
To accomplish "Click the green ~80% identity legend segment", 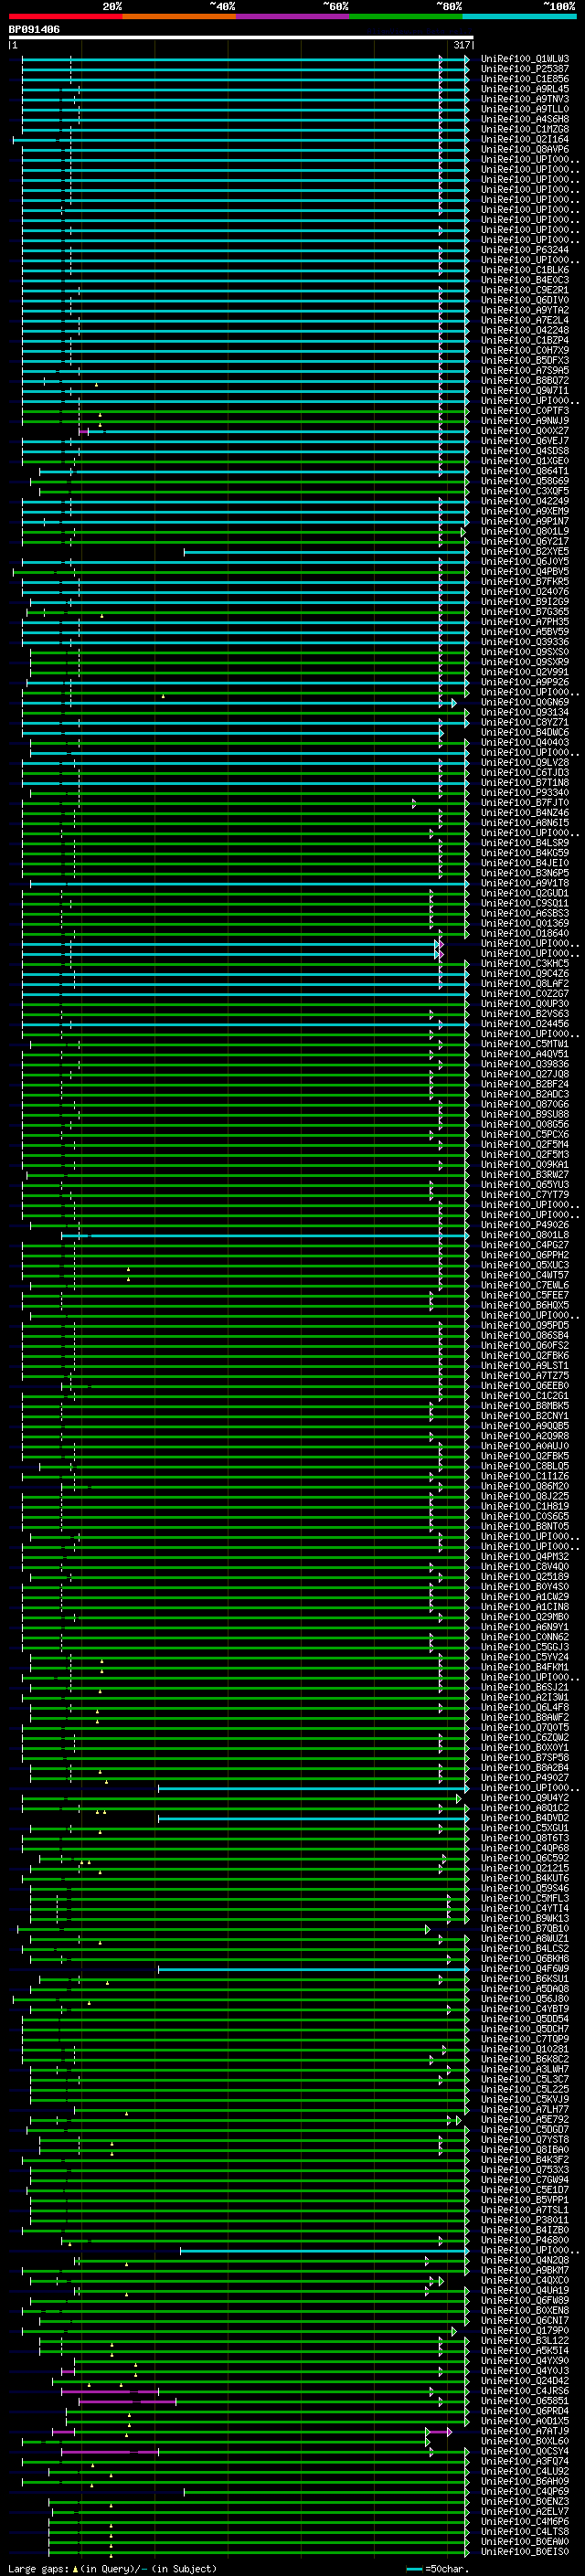I will point(406,16).
